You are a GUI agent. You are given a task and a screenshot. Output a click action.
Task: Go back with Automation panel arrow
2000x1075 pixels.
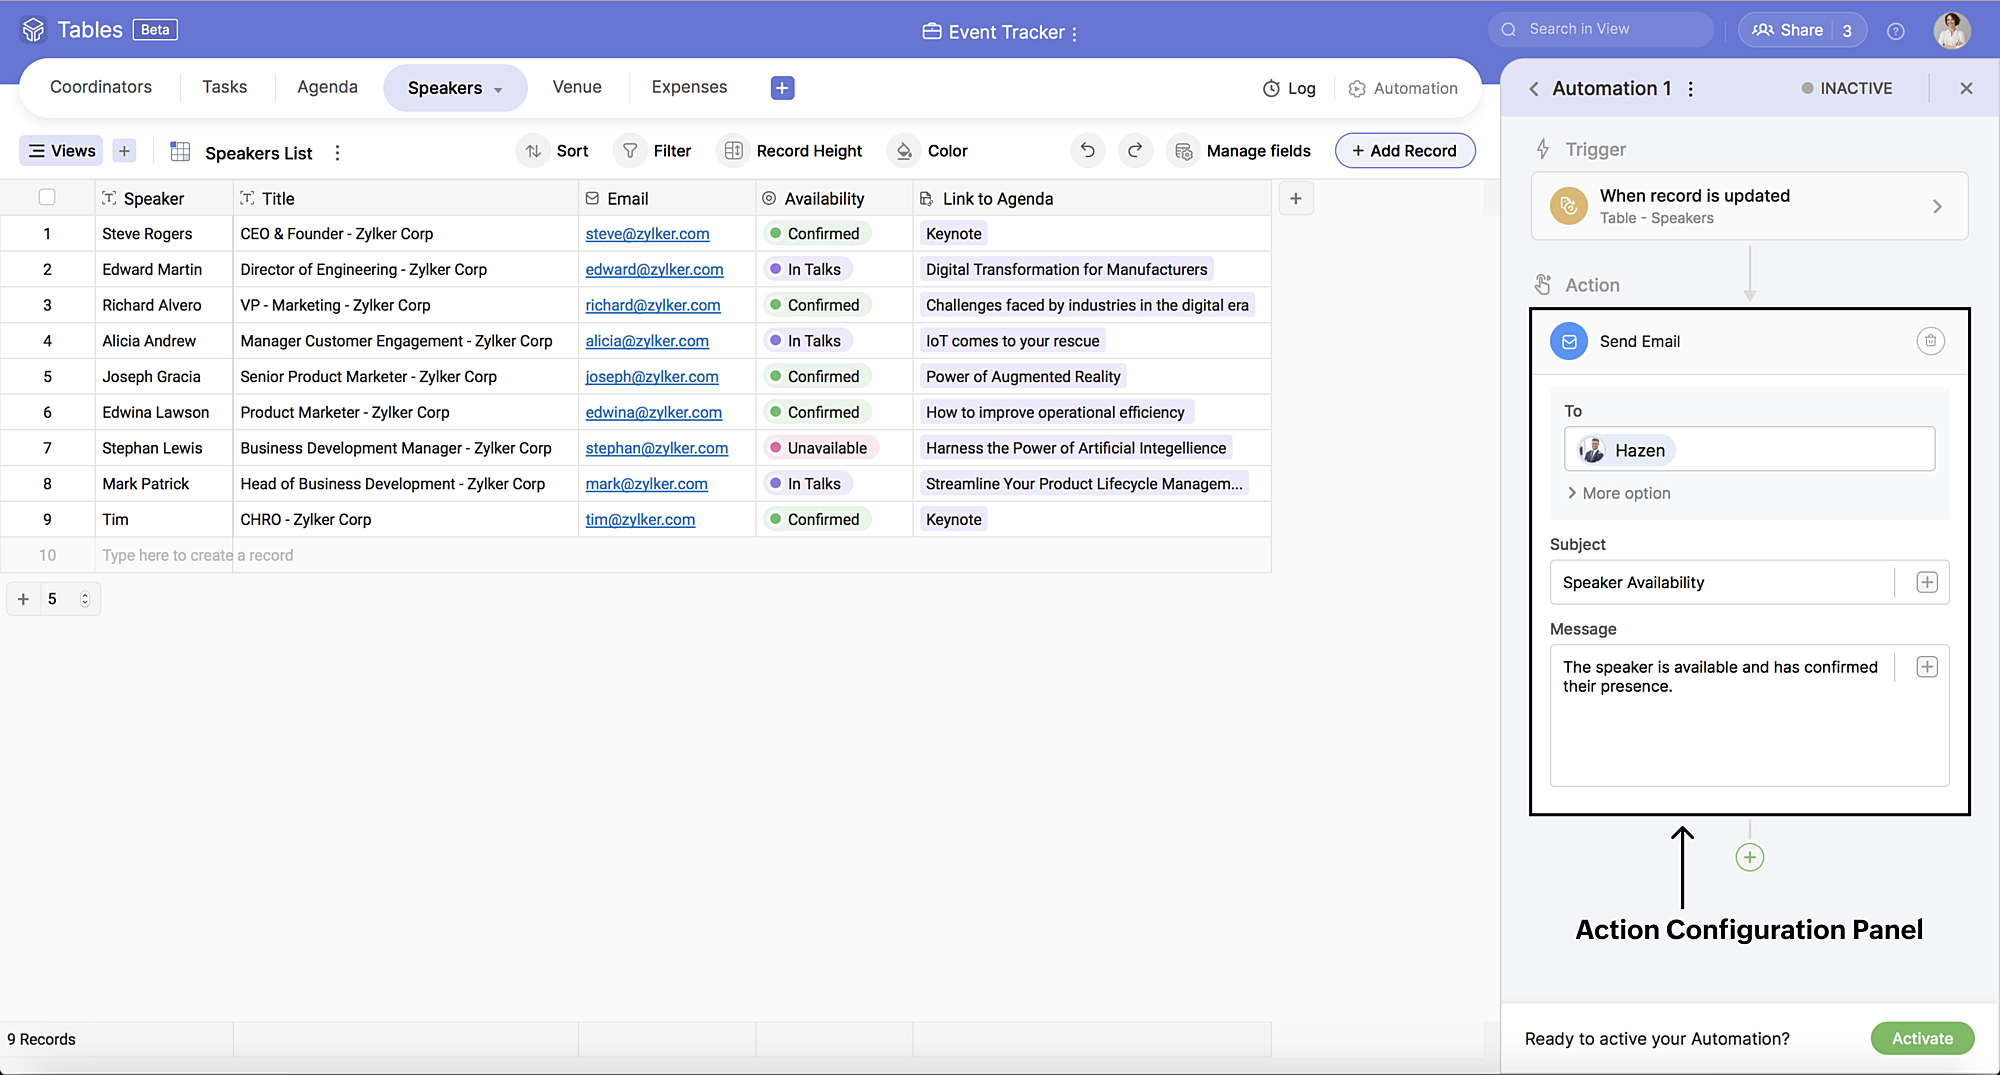pos(1534,89)
